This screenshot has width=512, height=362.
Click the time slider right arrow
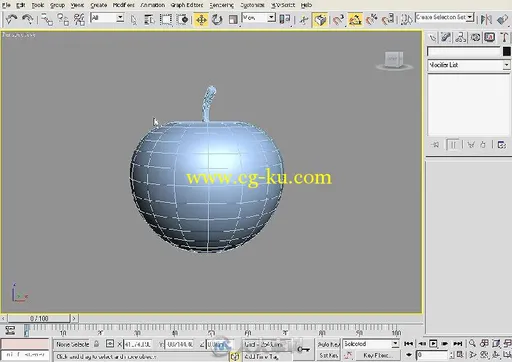point(74,318)
